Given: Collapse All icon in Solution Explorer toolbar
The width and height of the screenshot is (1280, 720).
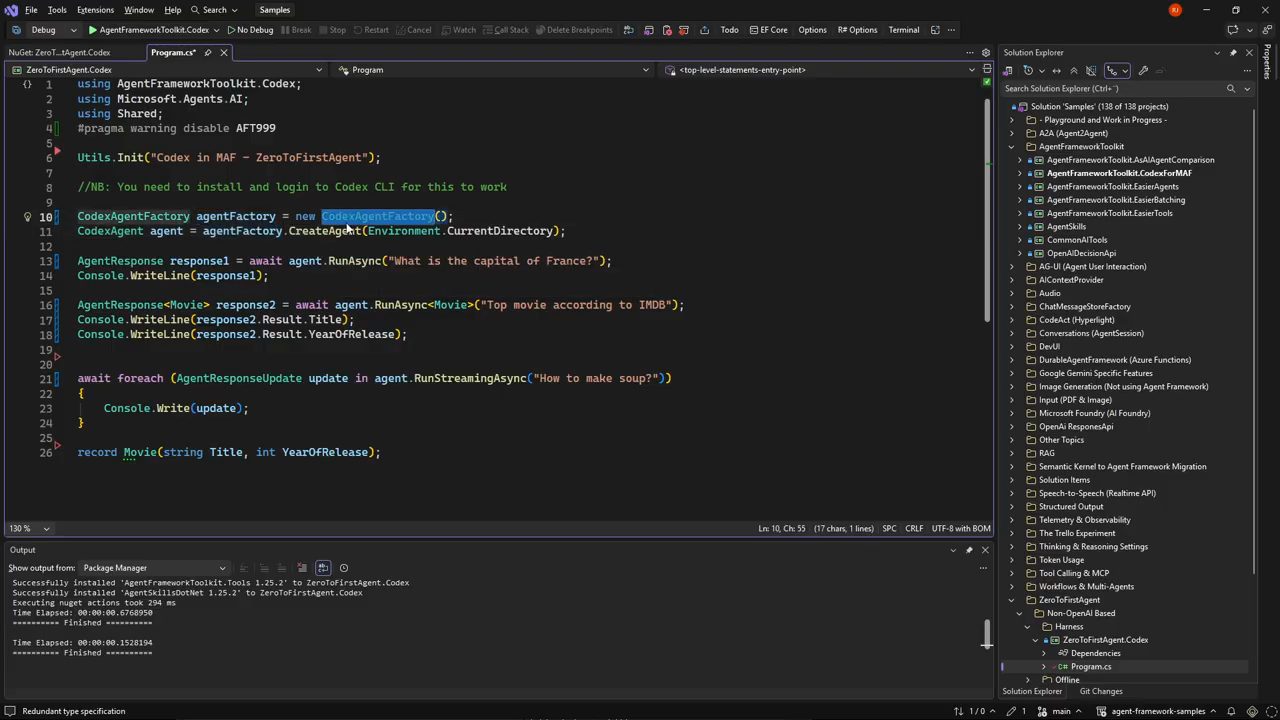Looking at the screenshot, I should point(1074,71).
